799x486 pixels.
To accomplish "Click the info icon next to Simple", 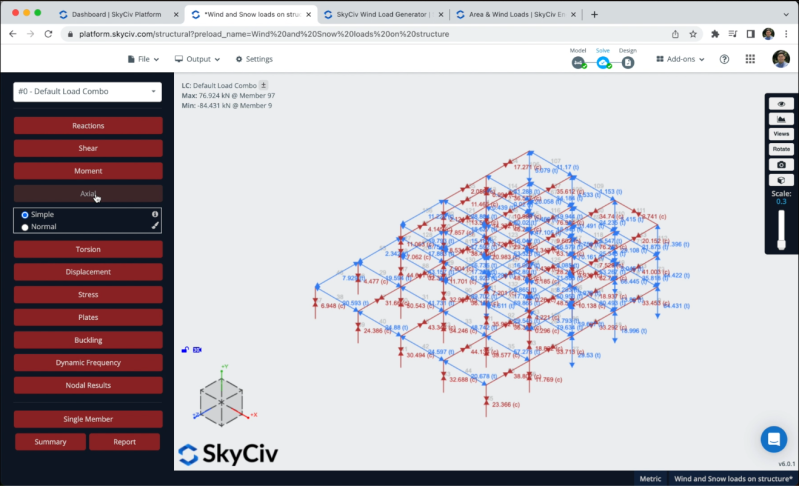I will (155, 214).
